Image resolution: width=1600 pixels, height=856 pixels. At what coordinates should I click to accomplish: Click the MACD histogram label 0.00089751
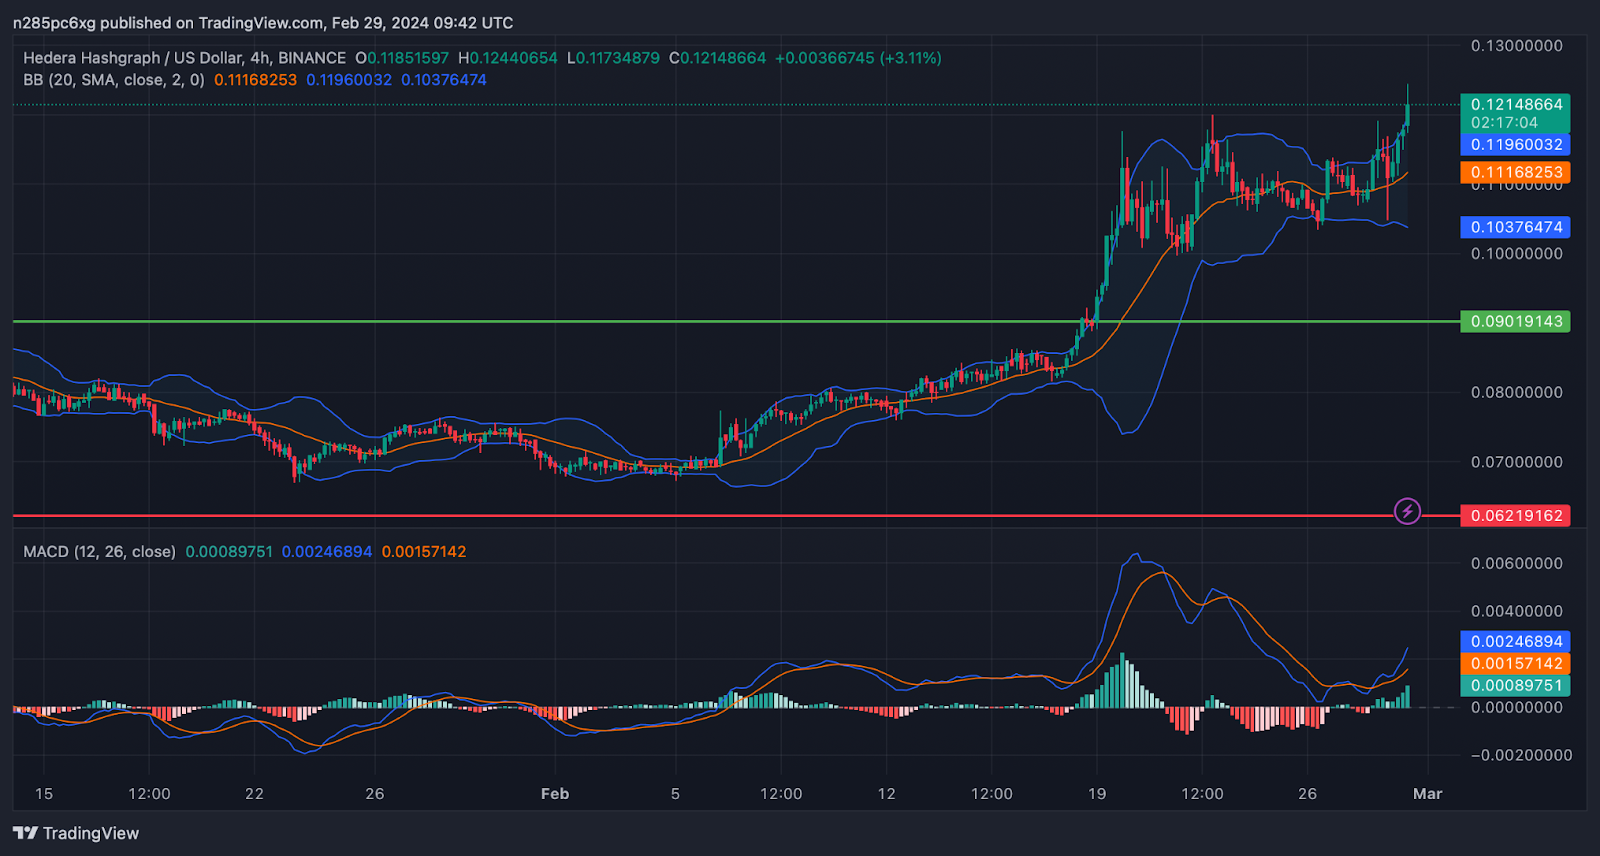1516,685
